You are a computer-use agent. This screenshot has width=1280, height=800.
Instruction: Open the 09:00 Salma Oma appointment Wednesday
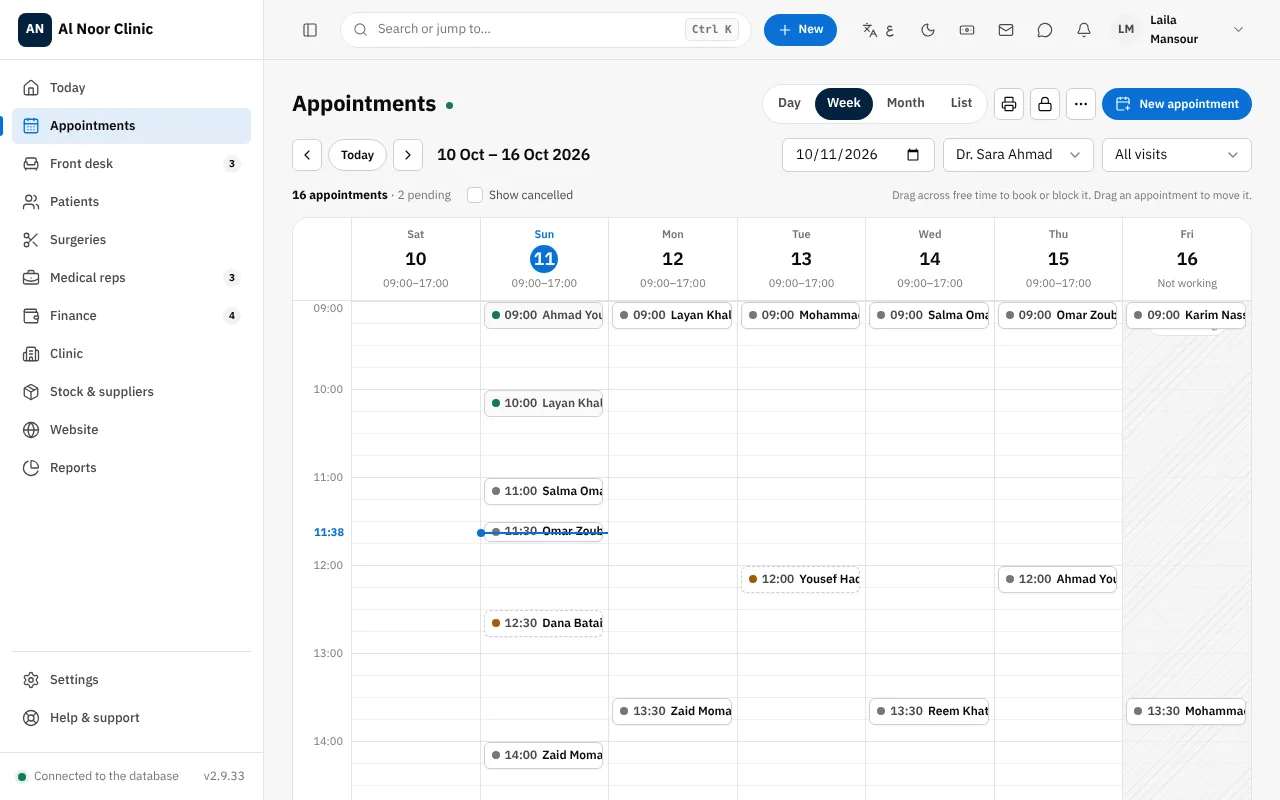coord(929,315)
